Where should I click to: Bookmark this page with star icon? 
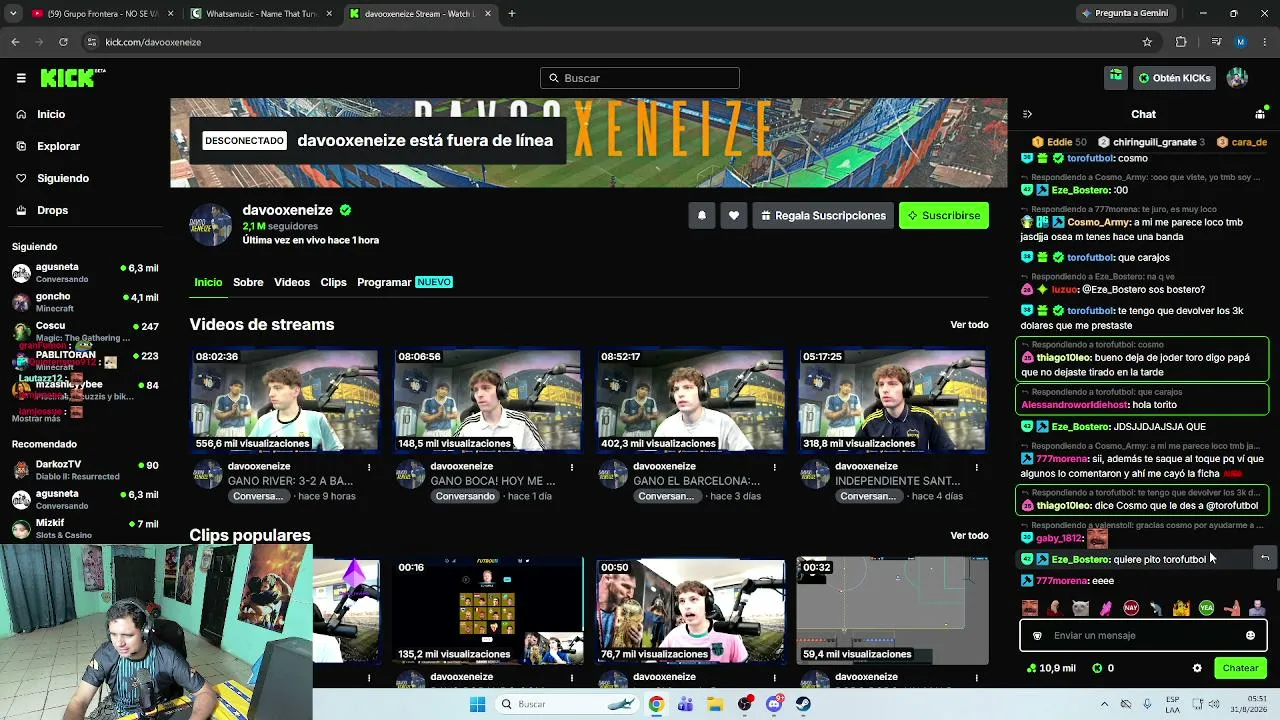pyautogui.click(x=1147, y=42)
